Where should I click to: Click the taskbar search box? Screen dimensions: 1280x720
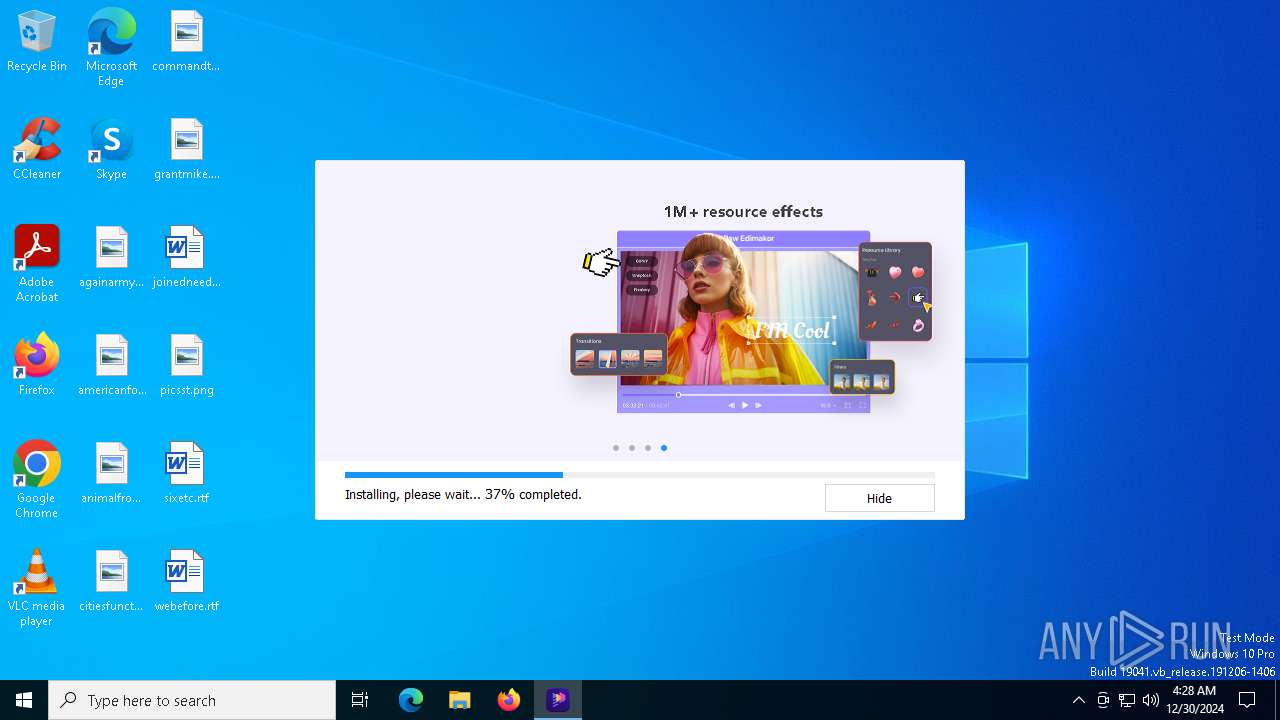click(192, 700)
